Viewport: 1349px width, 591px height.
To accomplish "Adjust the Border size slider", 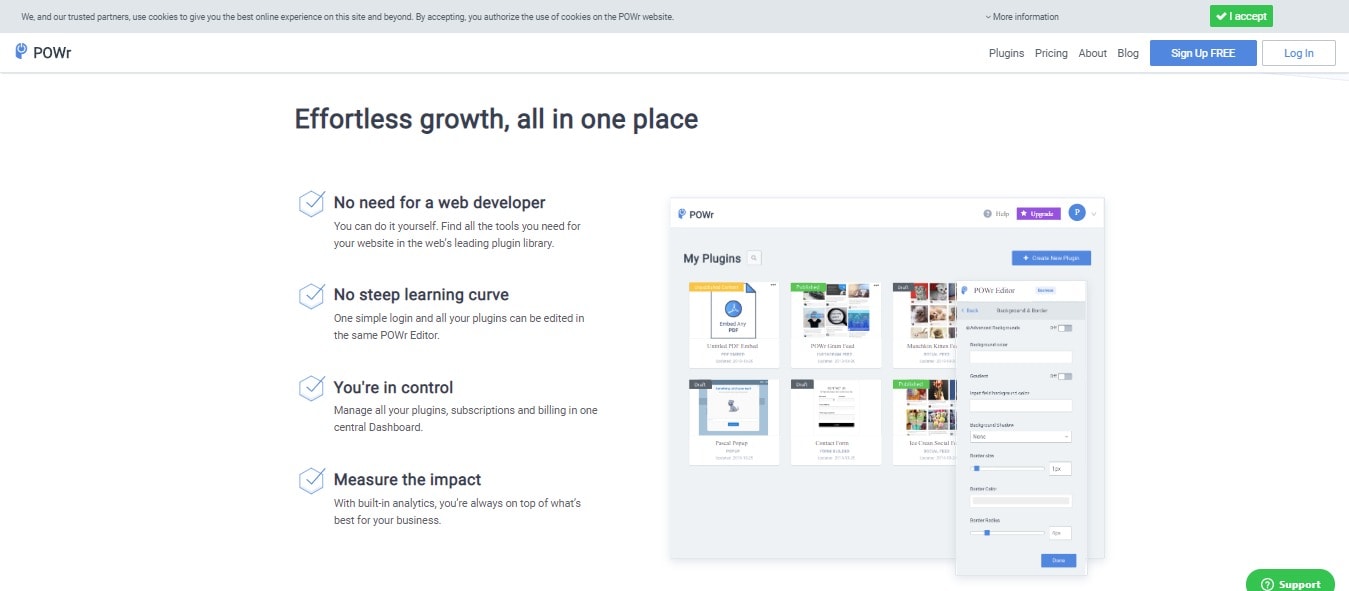I will point(1007,468).
